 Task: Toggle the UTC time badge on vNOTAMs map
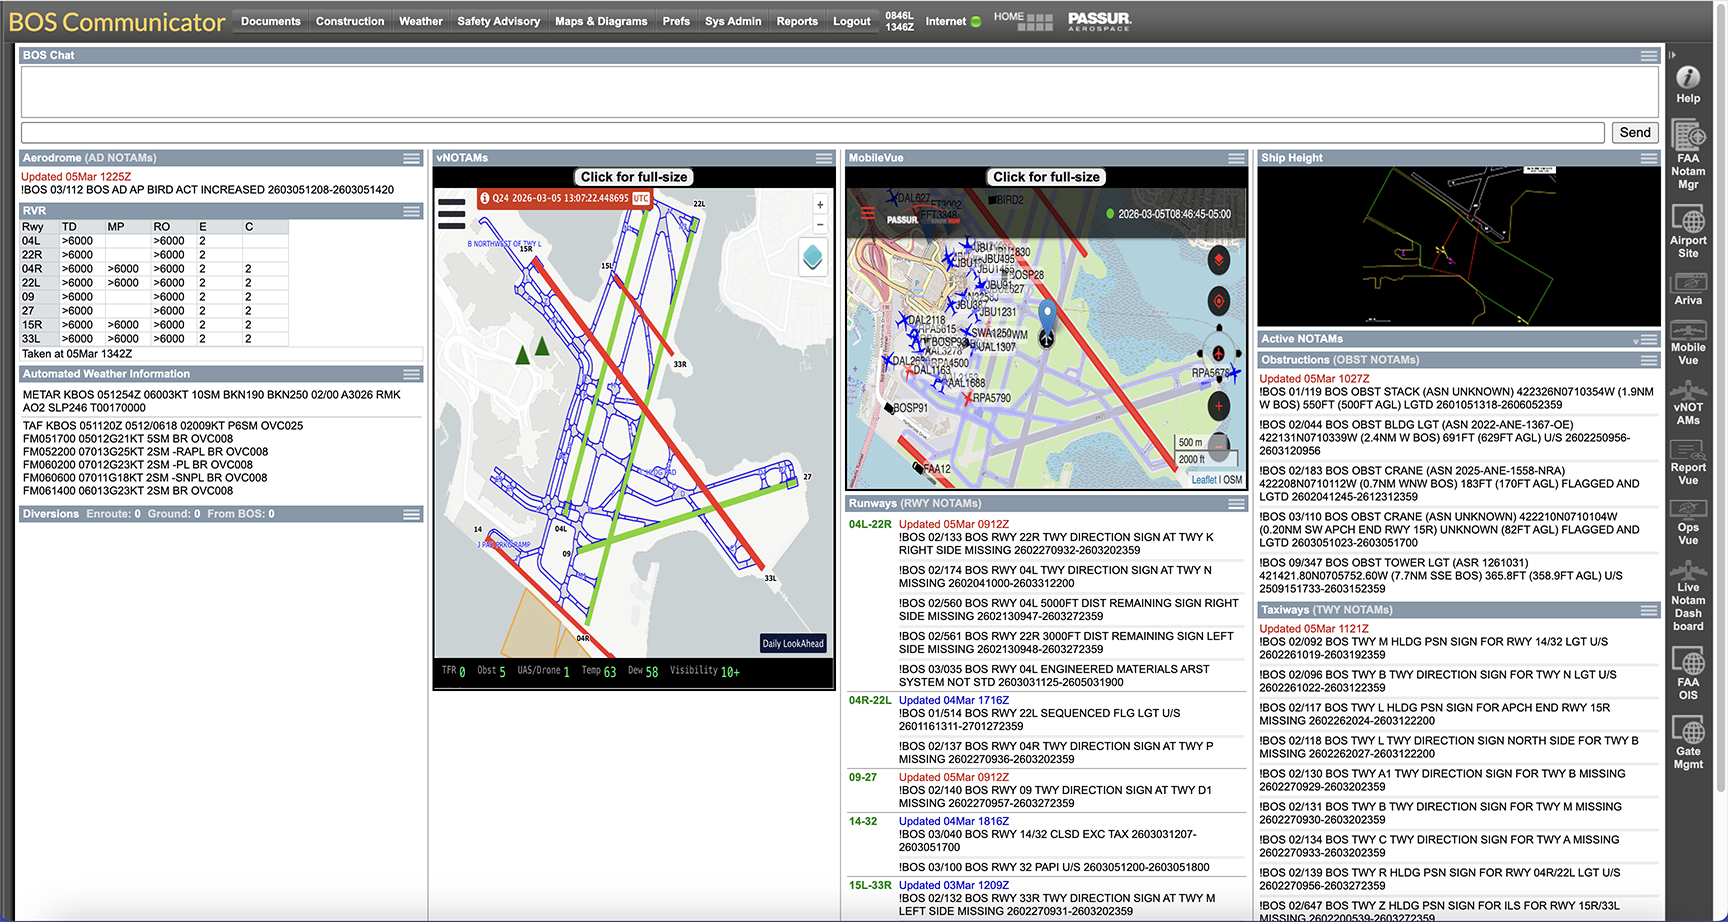tap(641, 198)
